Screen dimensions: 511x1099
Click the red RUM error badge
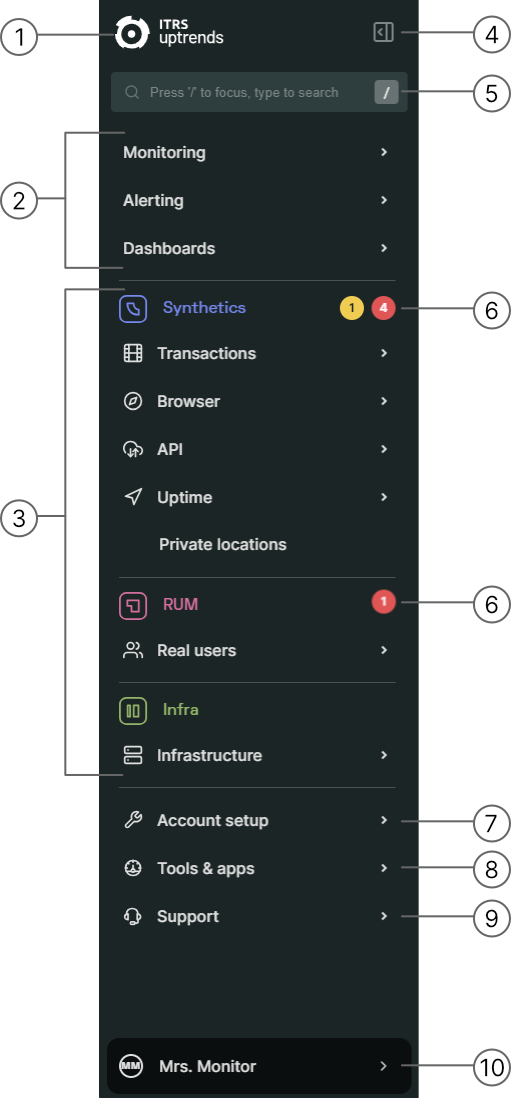click(383, 601)
